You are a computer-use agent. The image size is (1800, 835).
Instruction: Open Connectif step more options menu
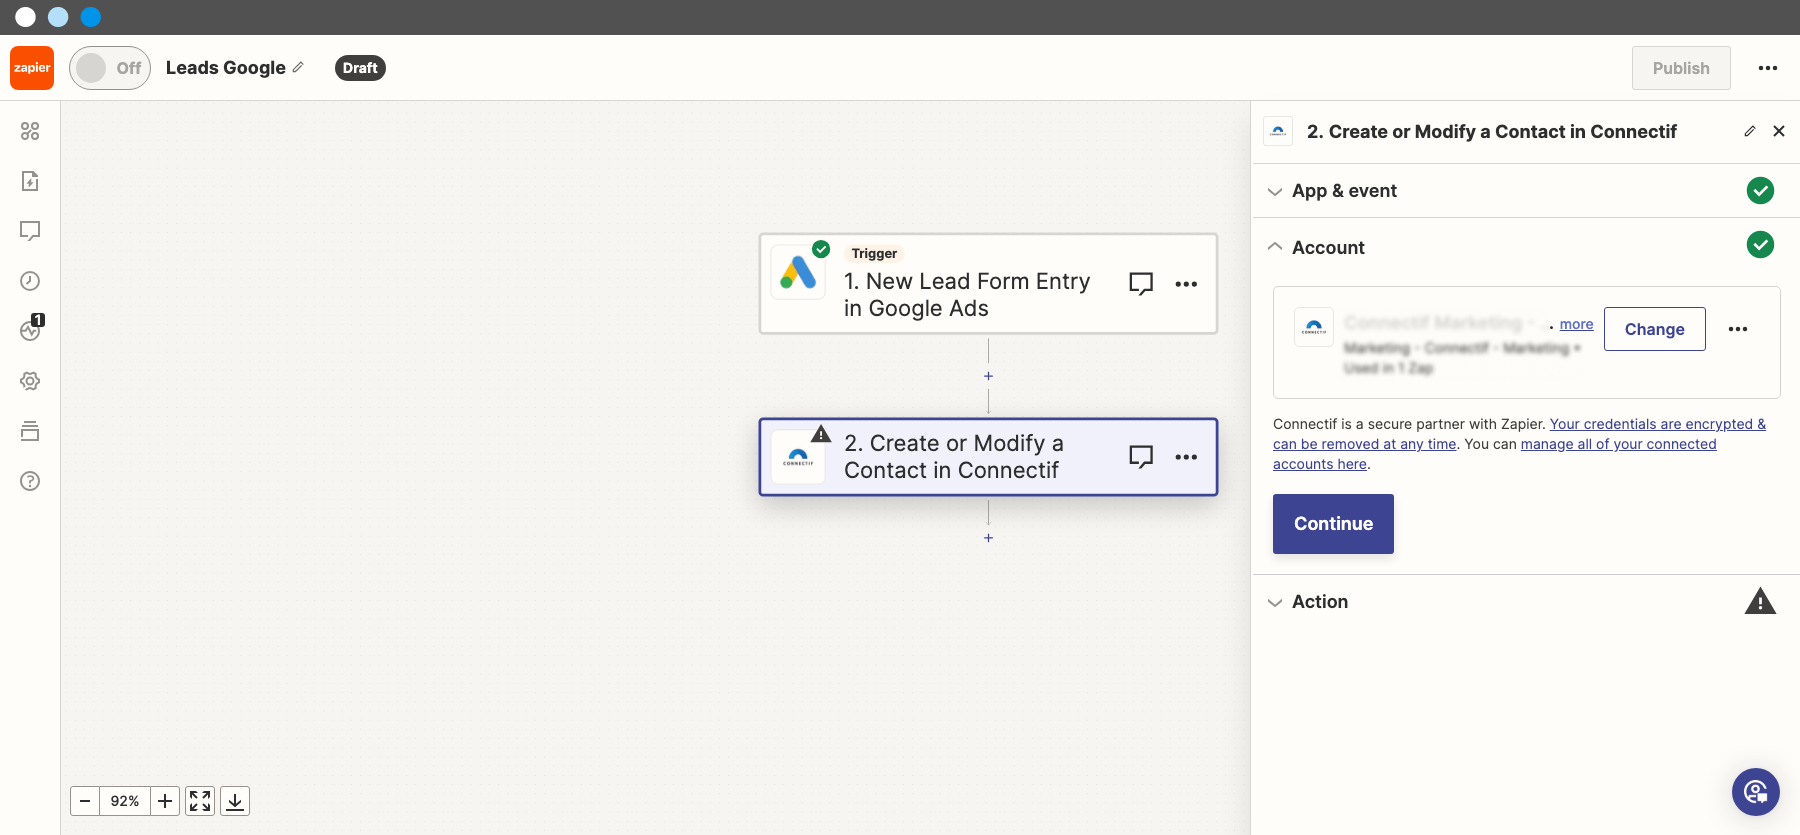pos(1186,457)
